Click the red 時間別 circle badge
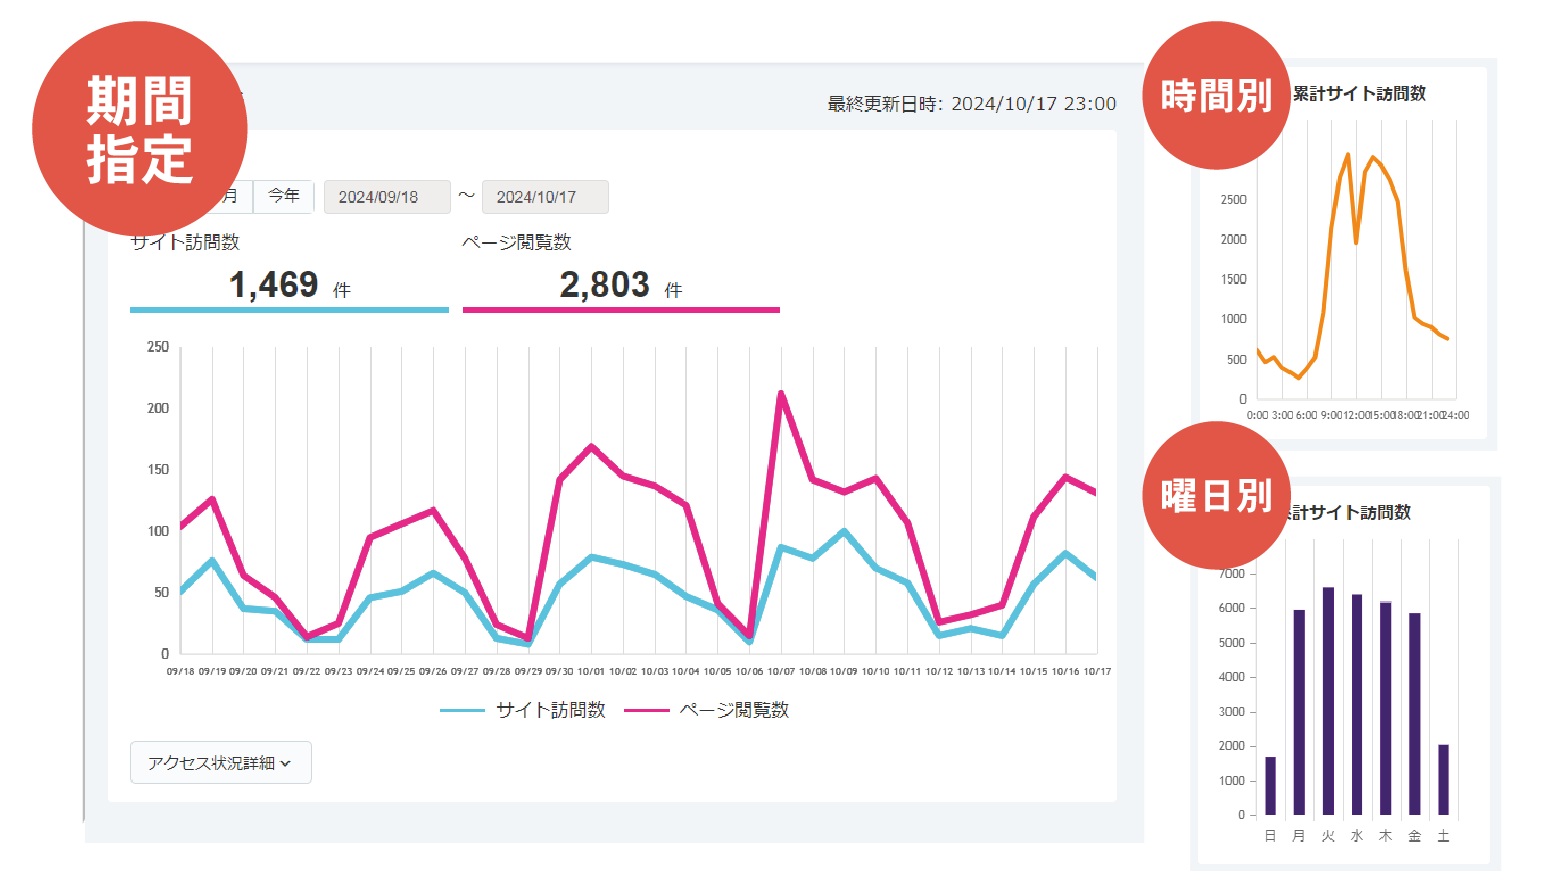 pyautogui.click(x=1216, y=96)
